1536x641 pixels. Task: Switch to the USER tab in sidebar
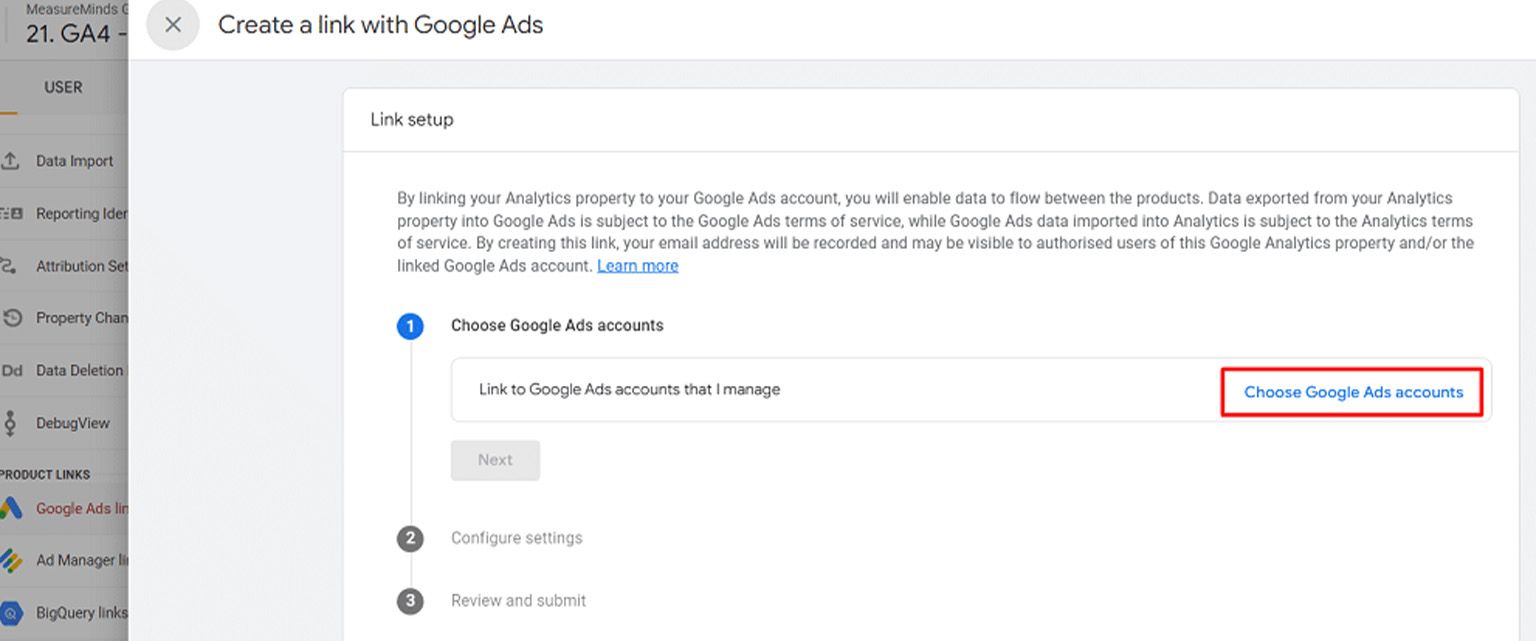tap(63, 87)
